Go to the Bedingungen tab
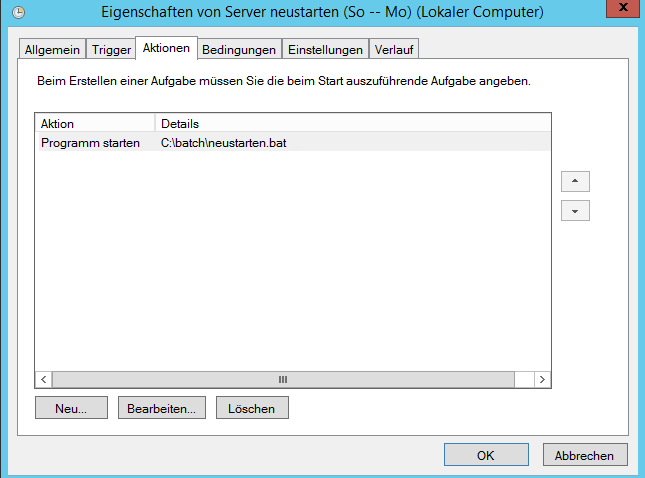 tap(239, 50)
